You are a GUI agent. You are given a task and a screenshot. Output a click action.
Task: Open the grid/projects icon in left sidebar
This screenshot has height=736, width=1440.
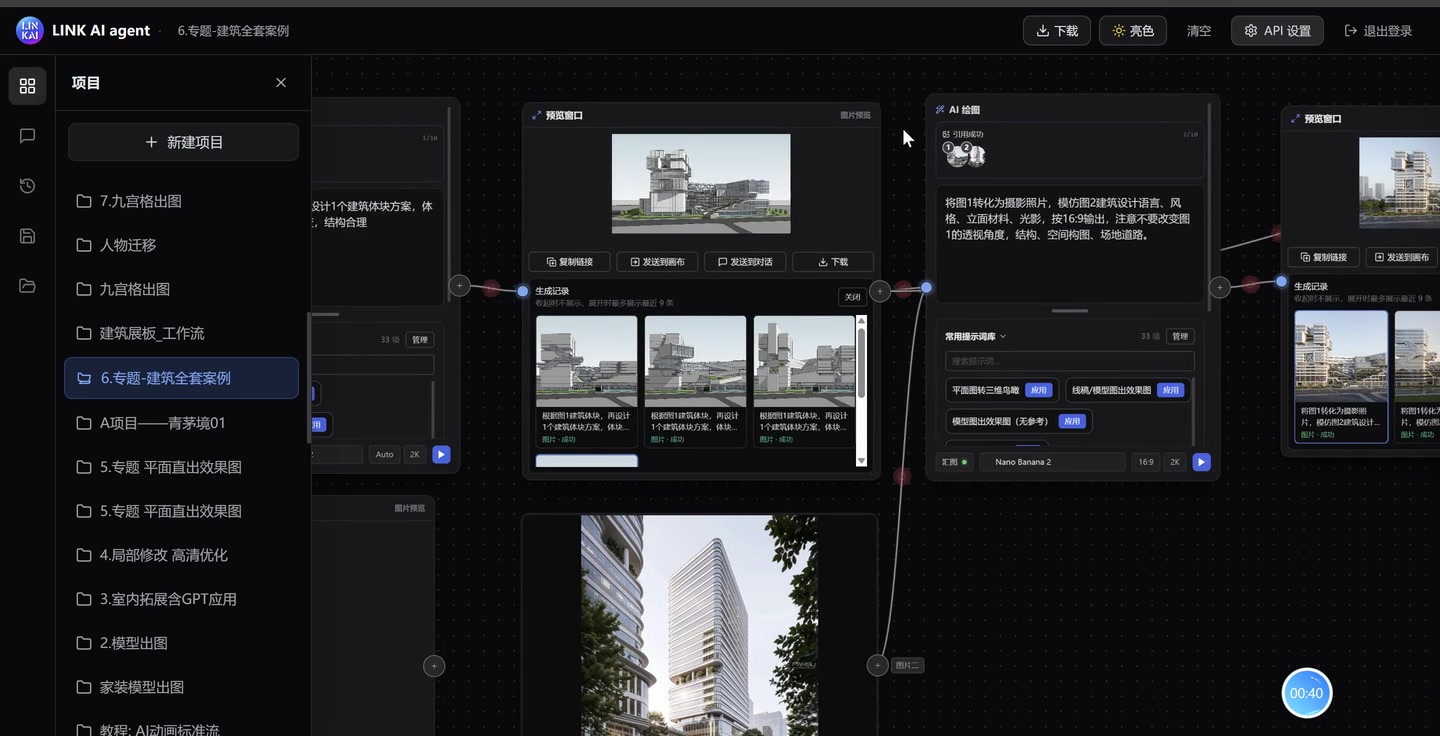pos(27,86)
